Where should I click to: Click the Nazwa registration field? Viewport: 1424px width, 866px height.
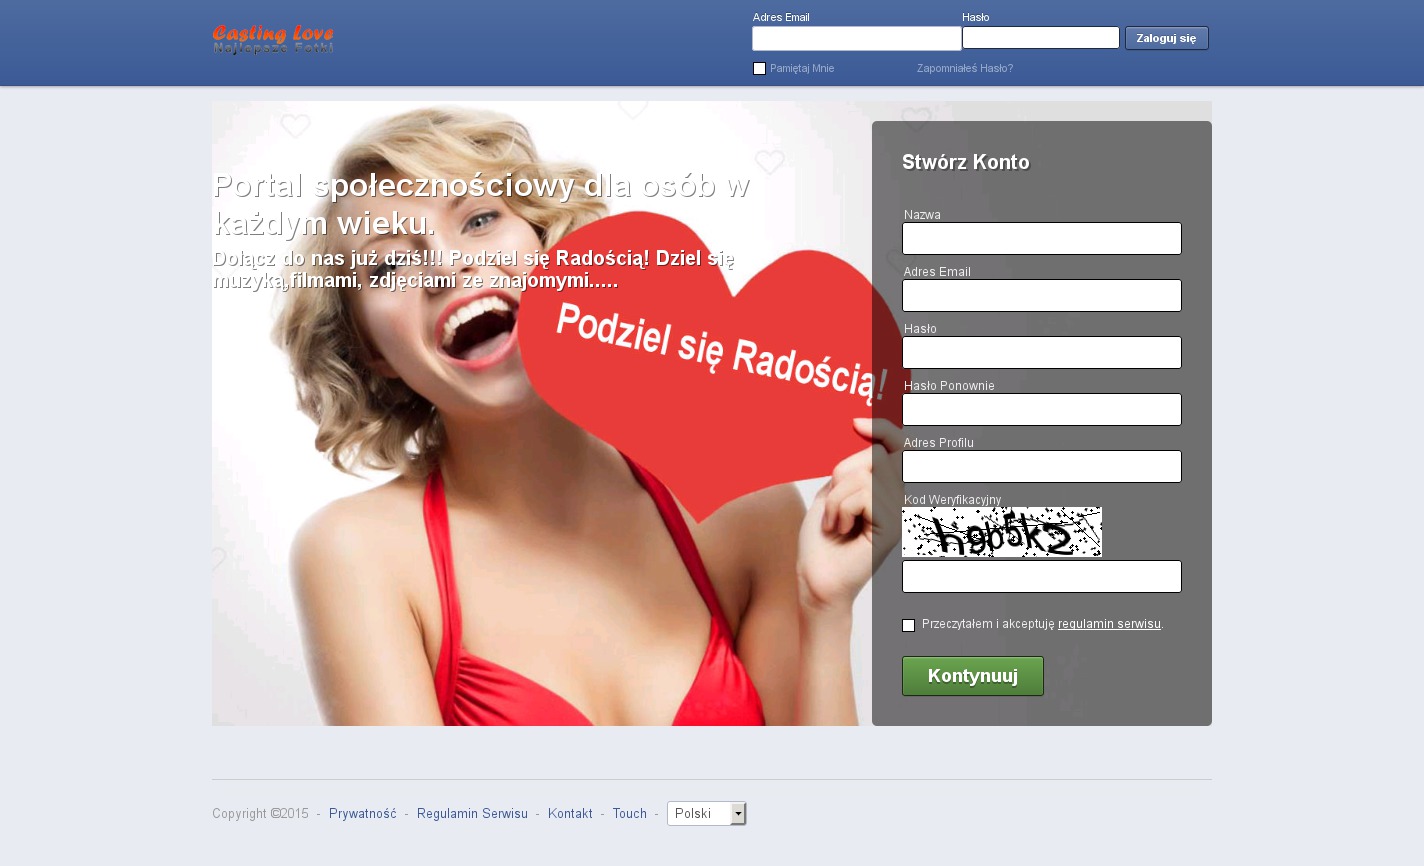[1041, 239]
